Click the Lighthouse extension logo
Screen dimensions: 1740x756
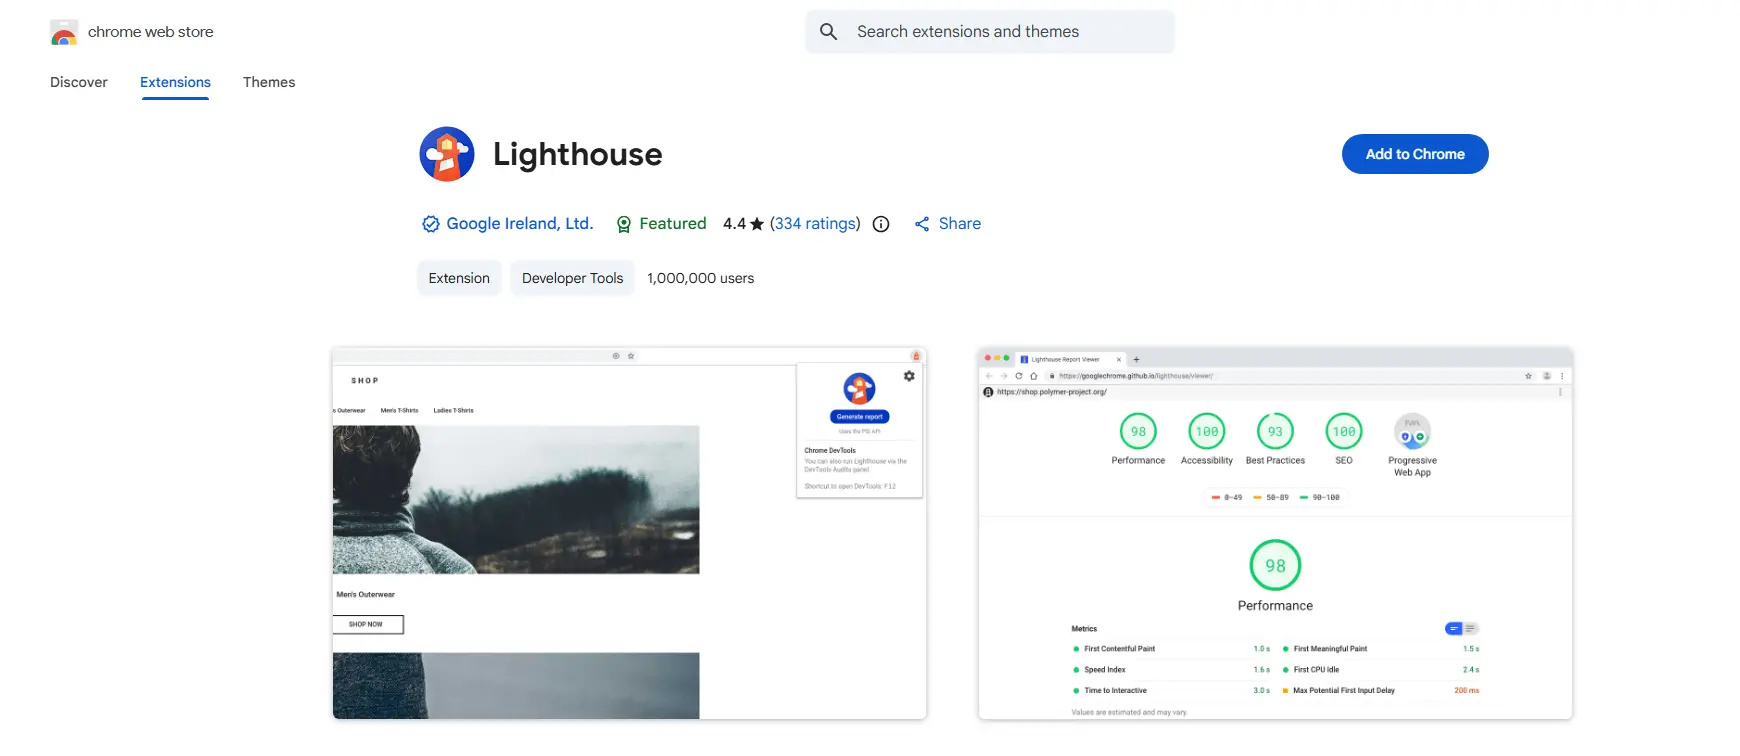click(447, 154)
